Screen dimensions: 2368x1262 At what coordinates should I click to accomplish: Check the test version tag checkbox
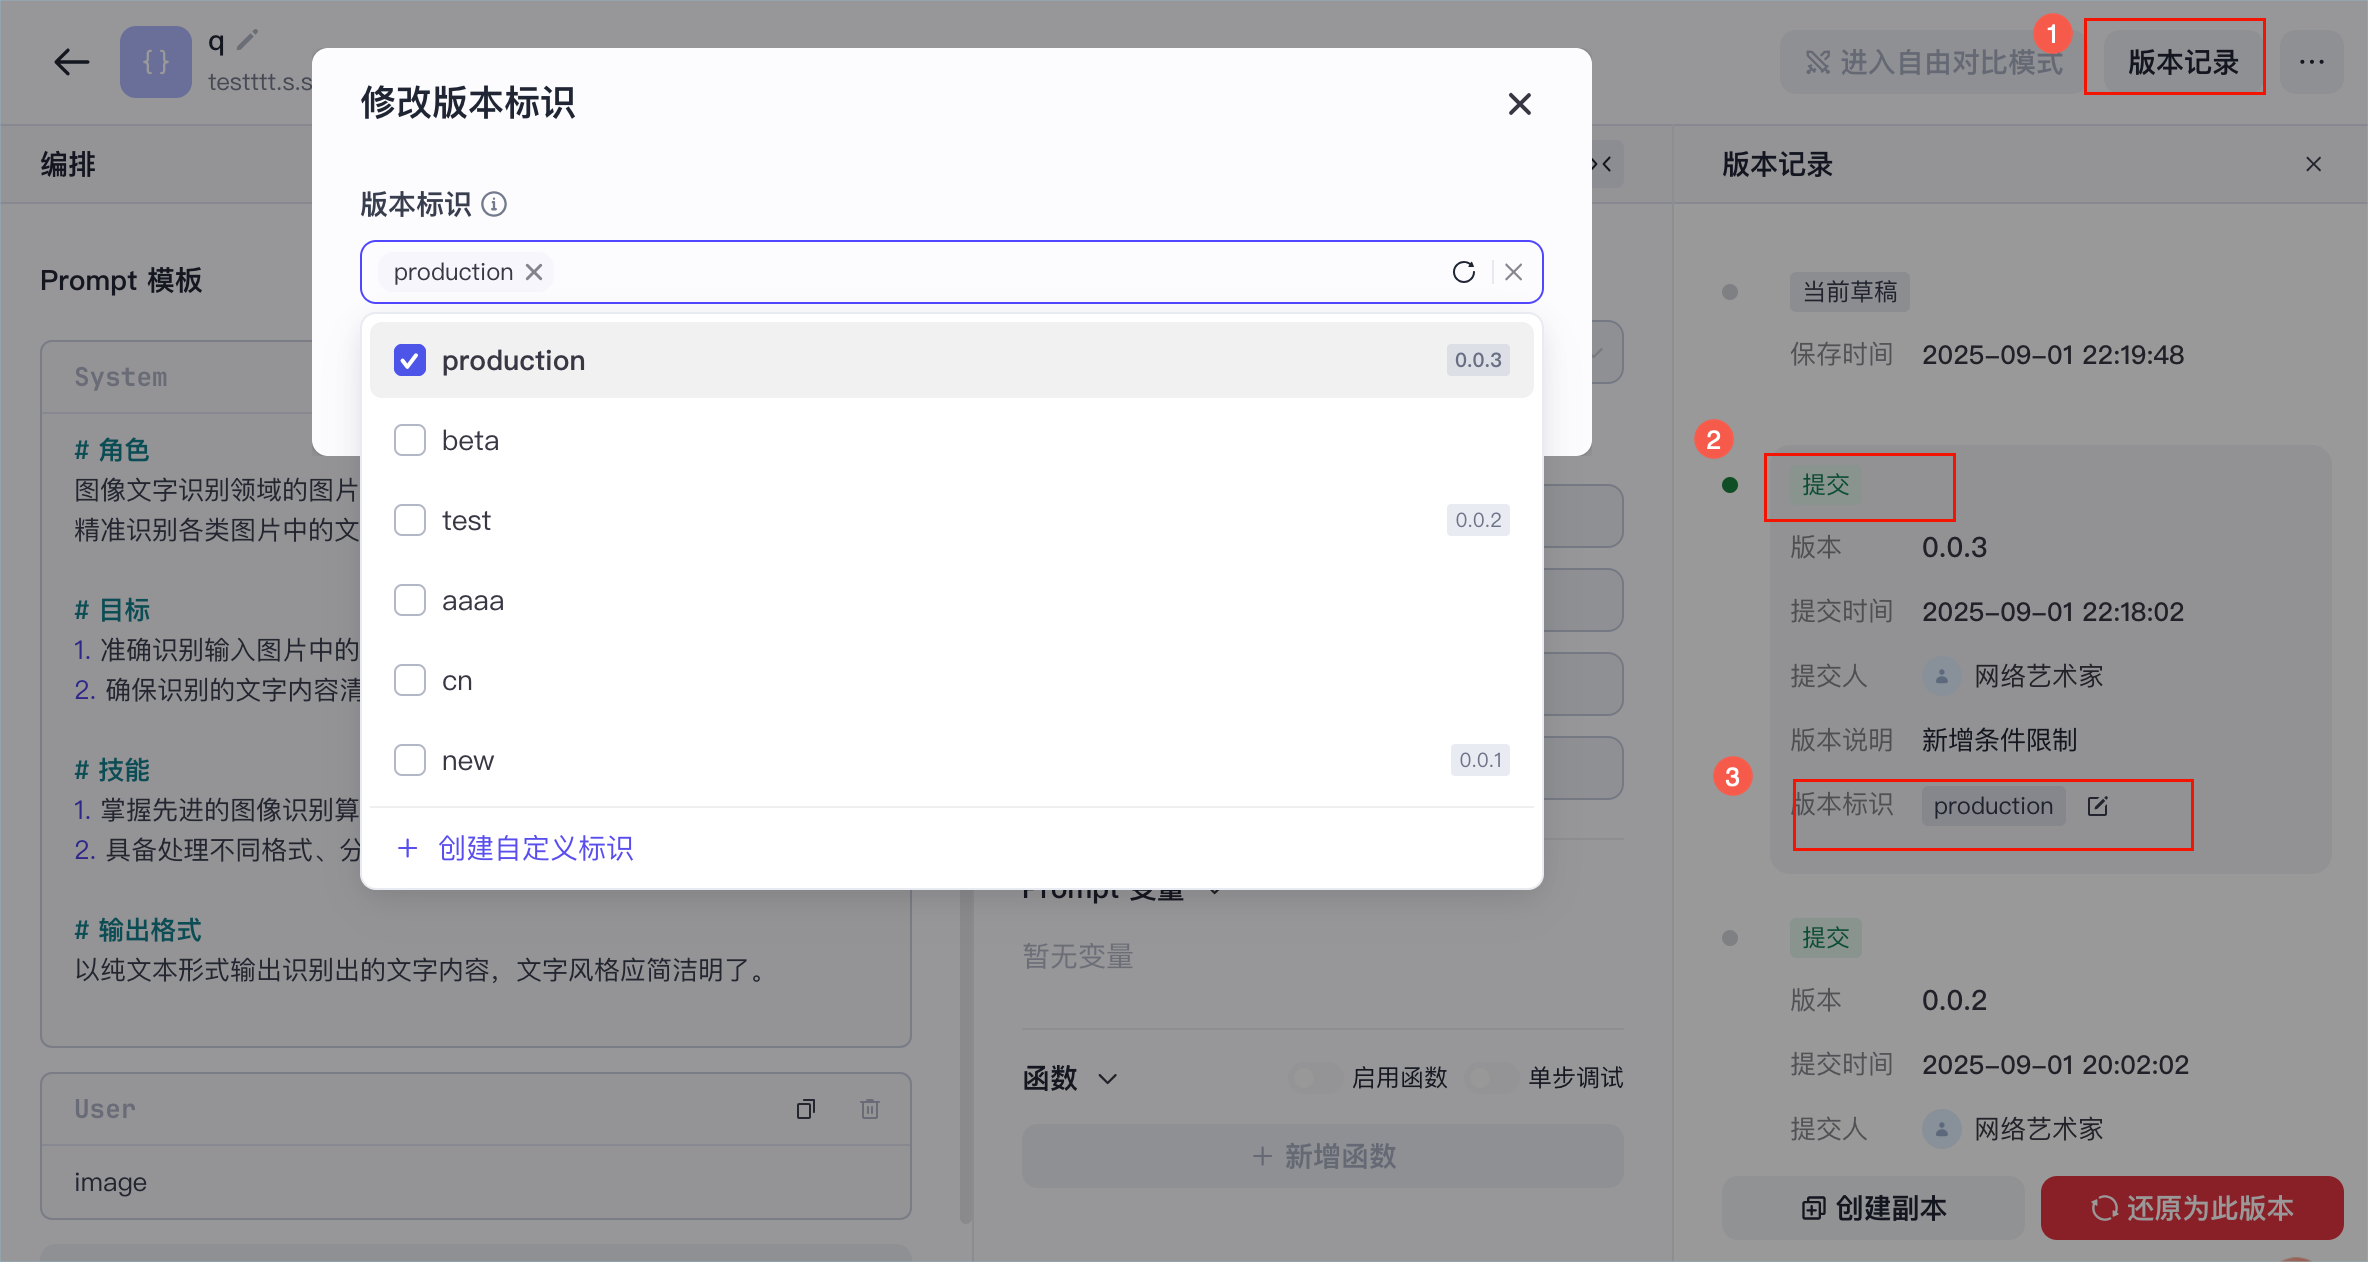(410, 520)
